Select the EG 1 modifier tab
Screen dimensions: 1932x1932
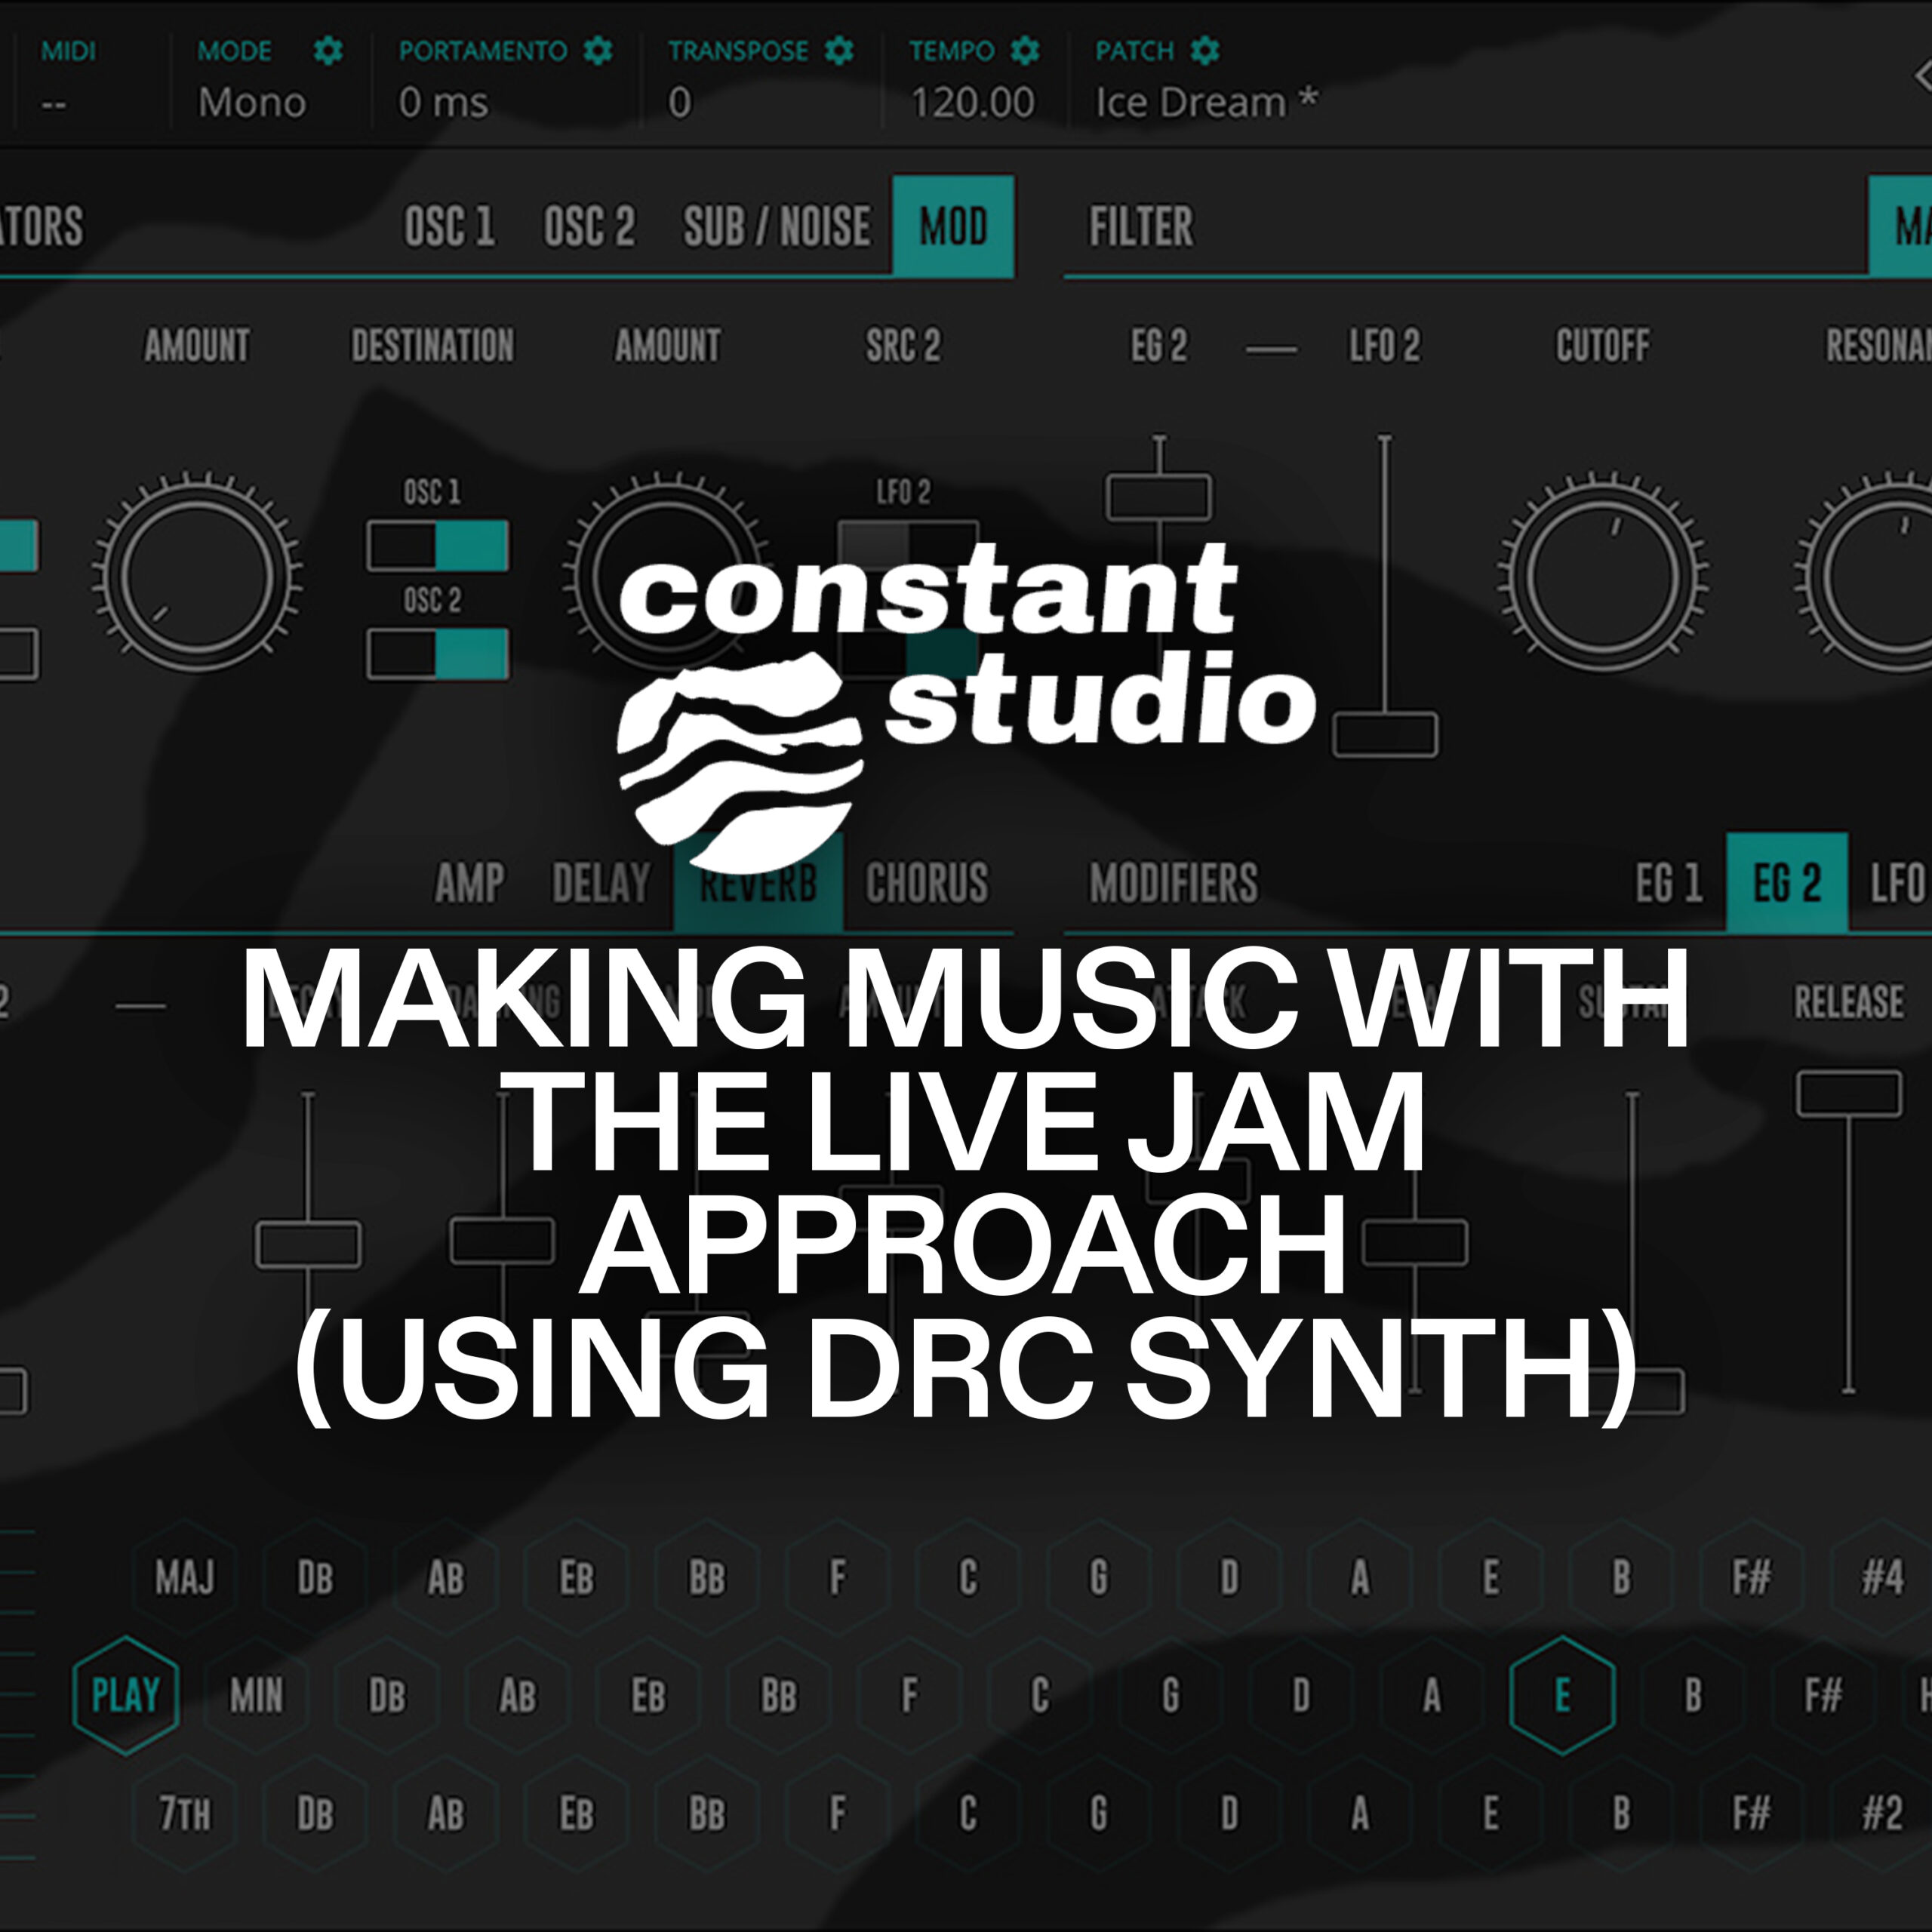1669,883
